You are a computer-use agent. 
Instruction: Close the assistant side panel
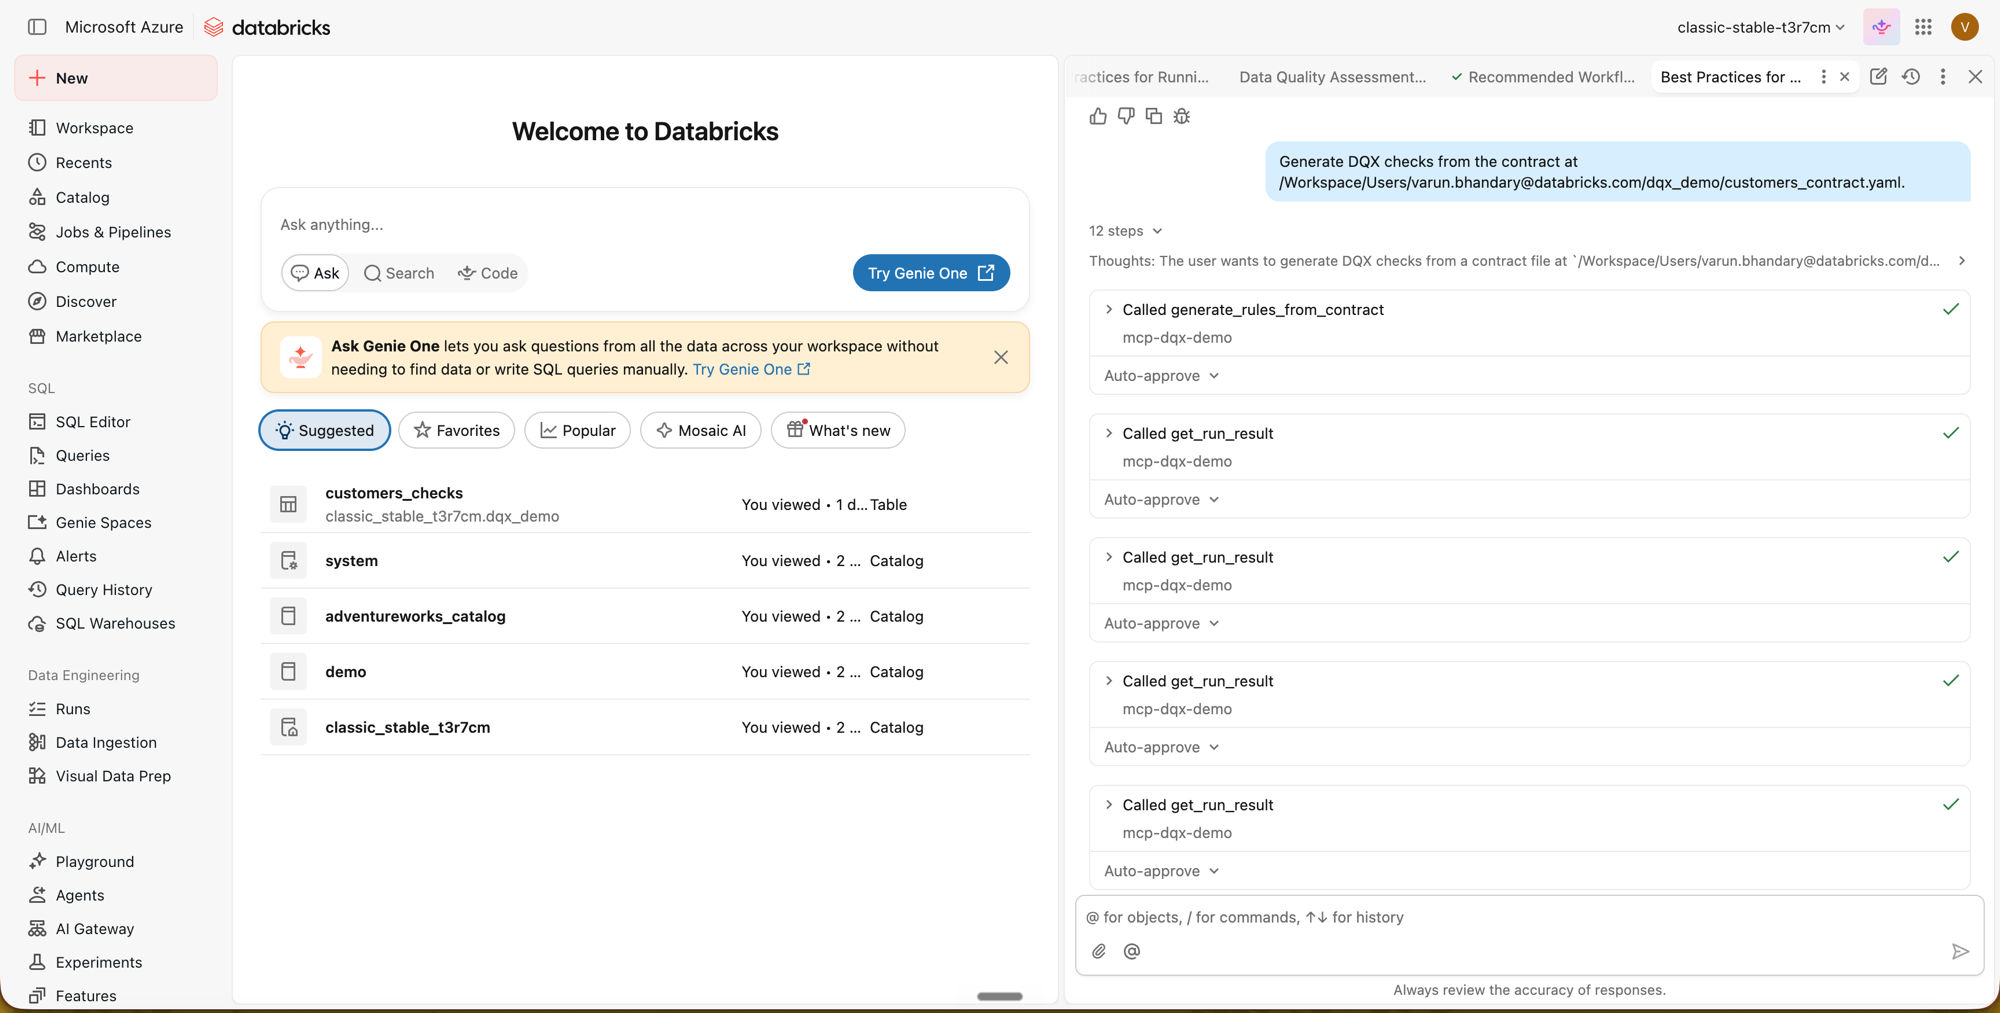1975,77
